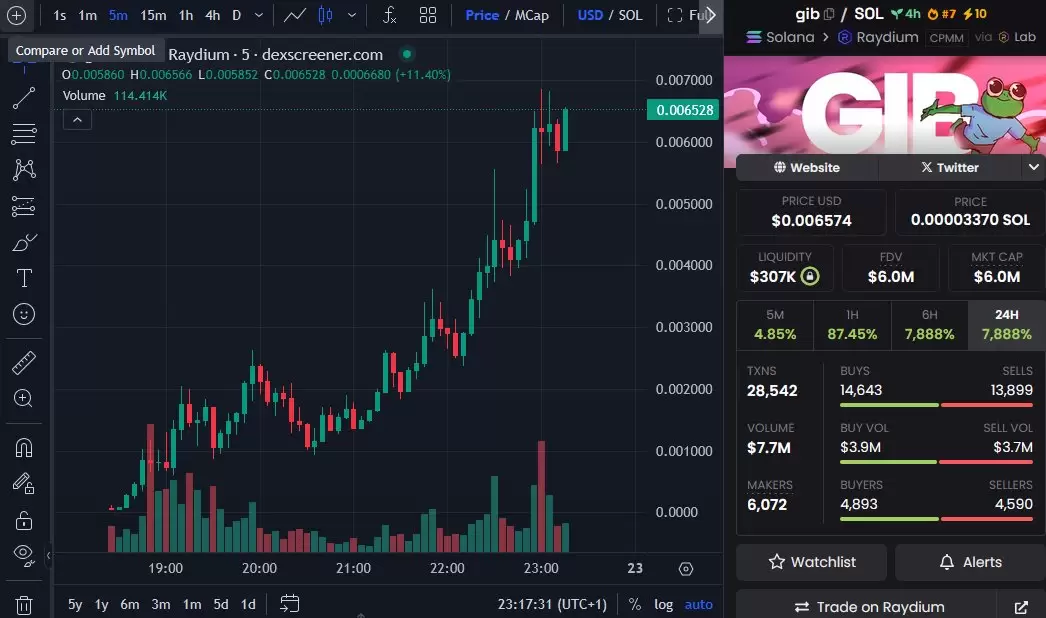Open the gib Website link
1046x618 pixels.
point(807,168)
